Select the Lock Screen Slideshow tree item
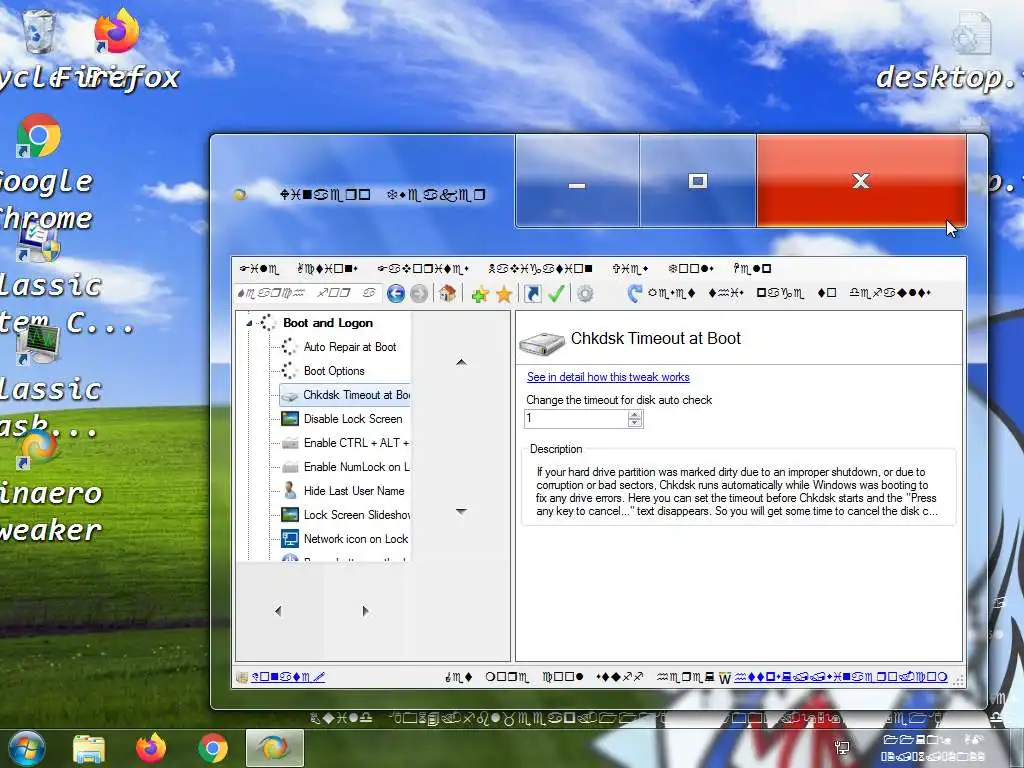Viewport: 1024px width, 768px height. [x=356, y=515]
